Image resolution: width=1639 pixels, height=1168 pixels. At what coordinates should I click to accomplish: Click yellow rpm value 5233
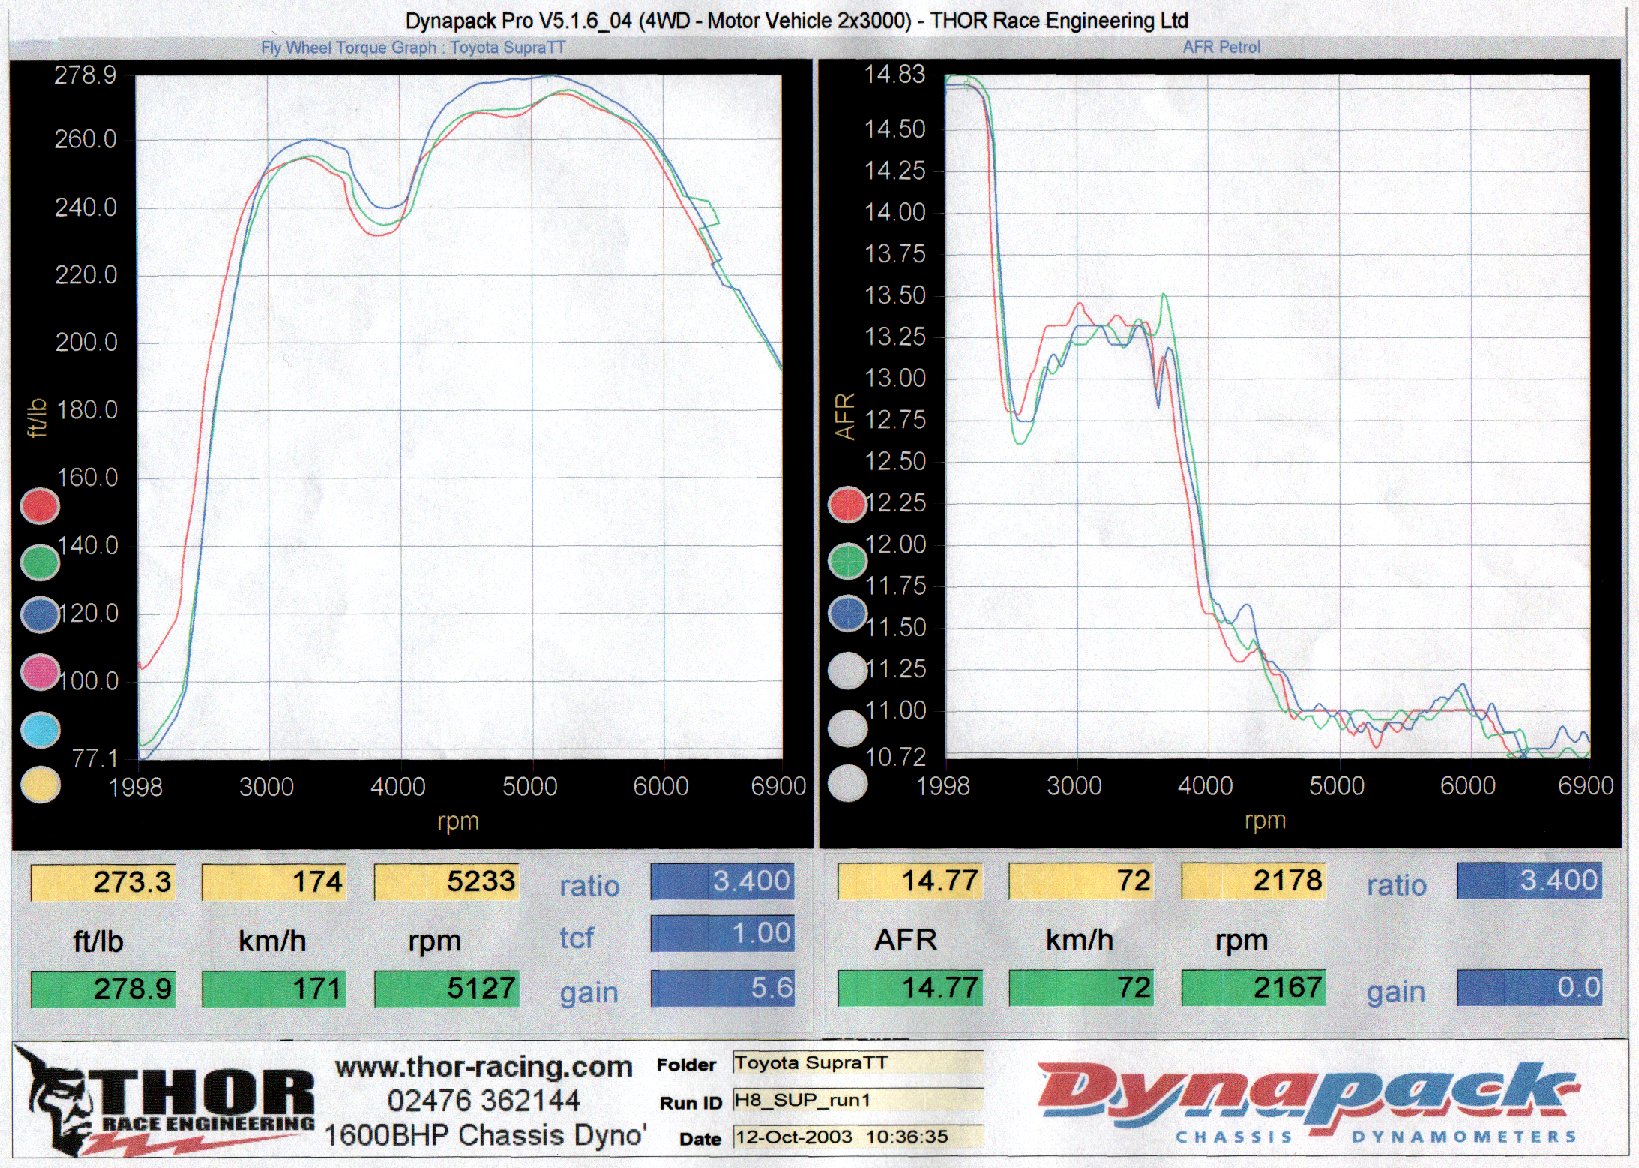pyautogui.click(x=446, y=881)
